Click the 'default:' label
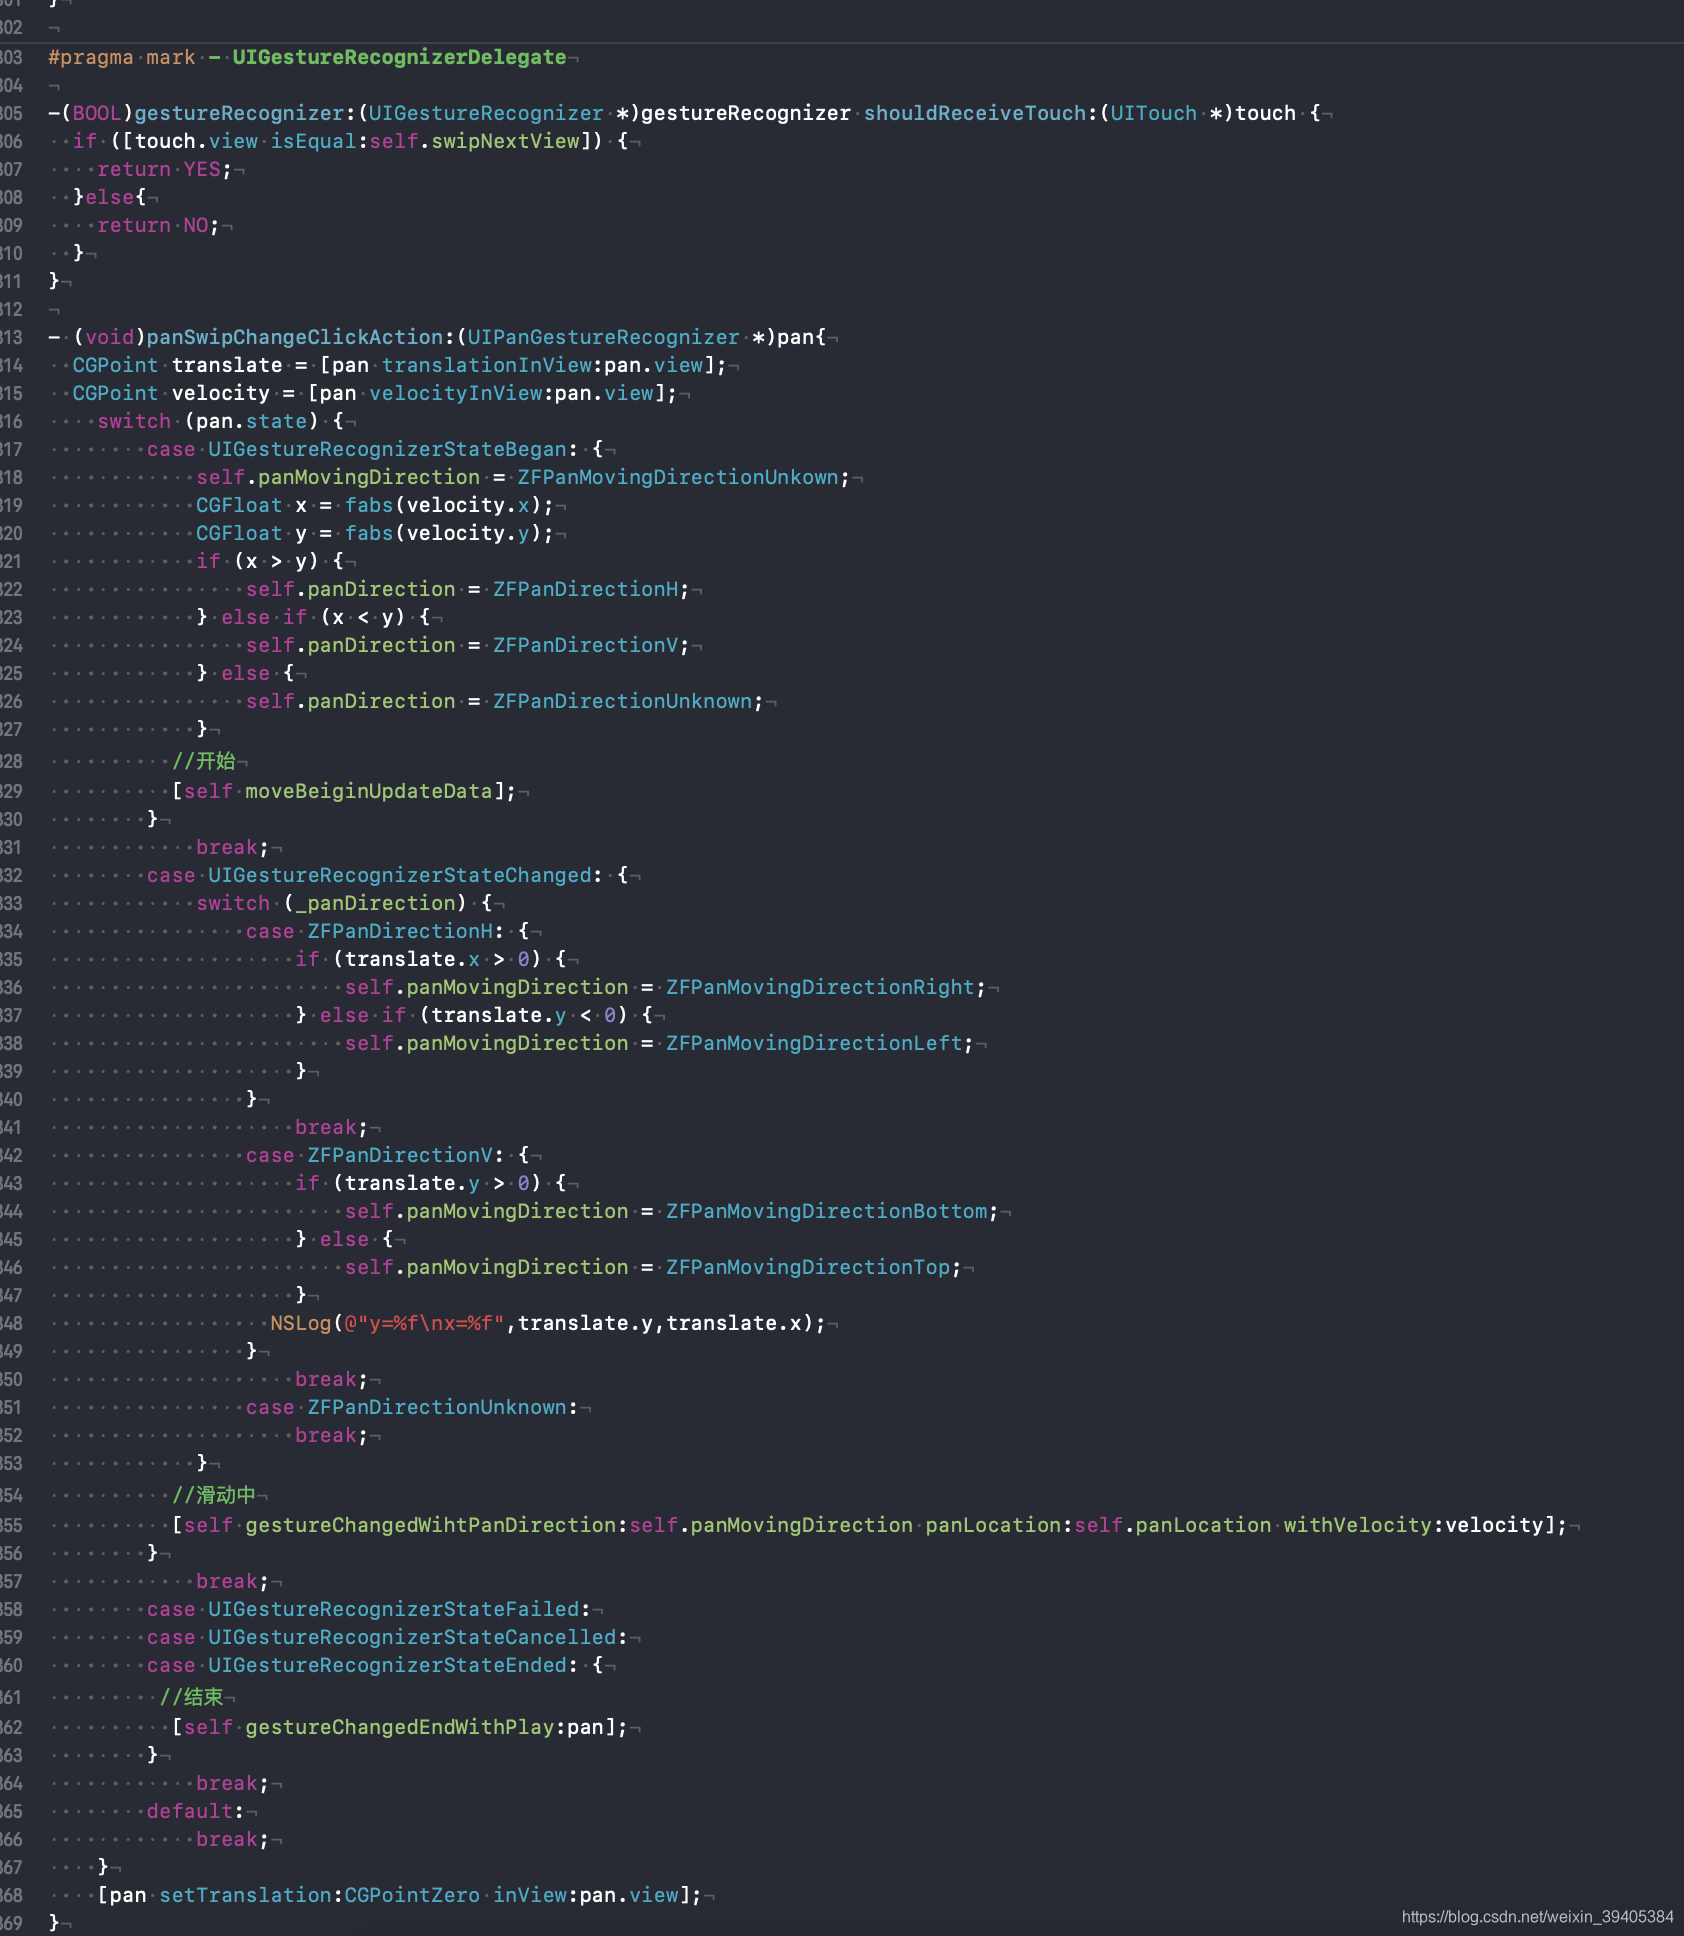 pyautogui.click(x=195, y=1811)
